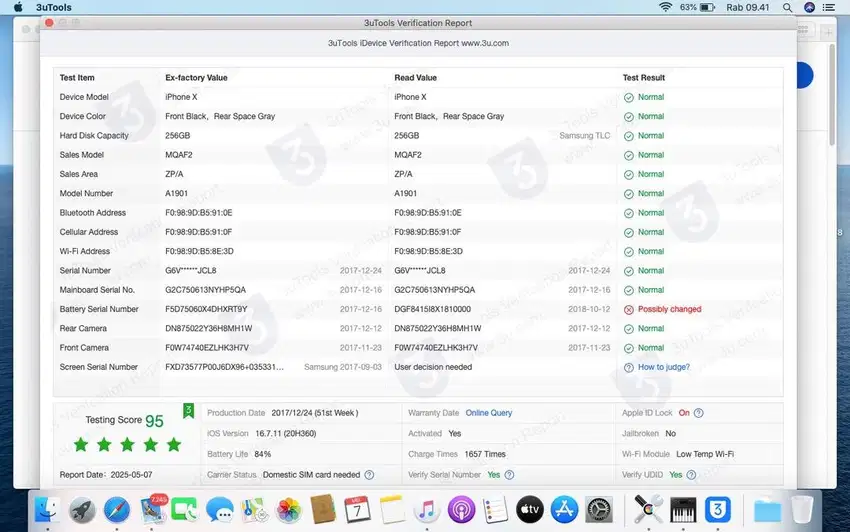Image resolution: width=850 pixels, height=532 pixels.
Task: Click the help icon next to Apple ID Lock
Action: (699, 413)
